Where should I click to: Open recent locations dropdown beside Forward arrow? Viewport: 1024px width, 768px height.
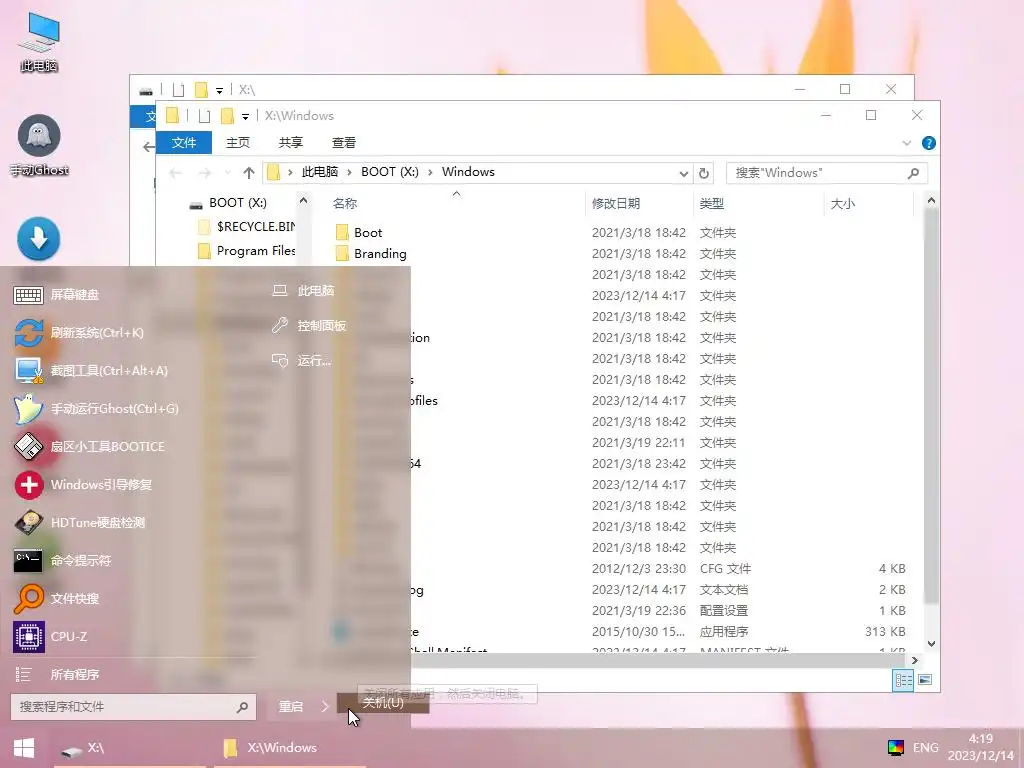(x=227, y=173)
